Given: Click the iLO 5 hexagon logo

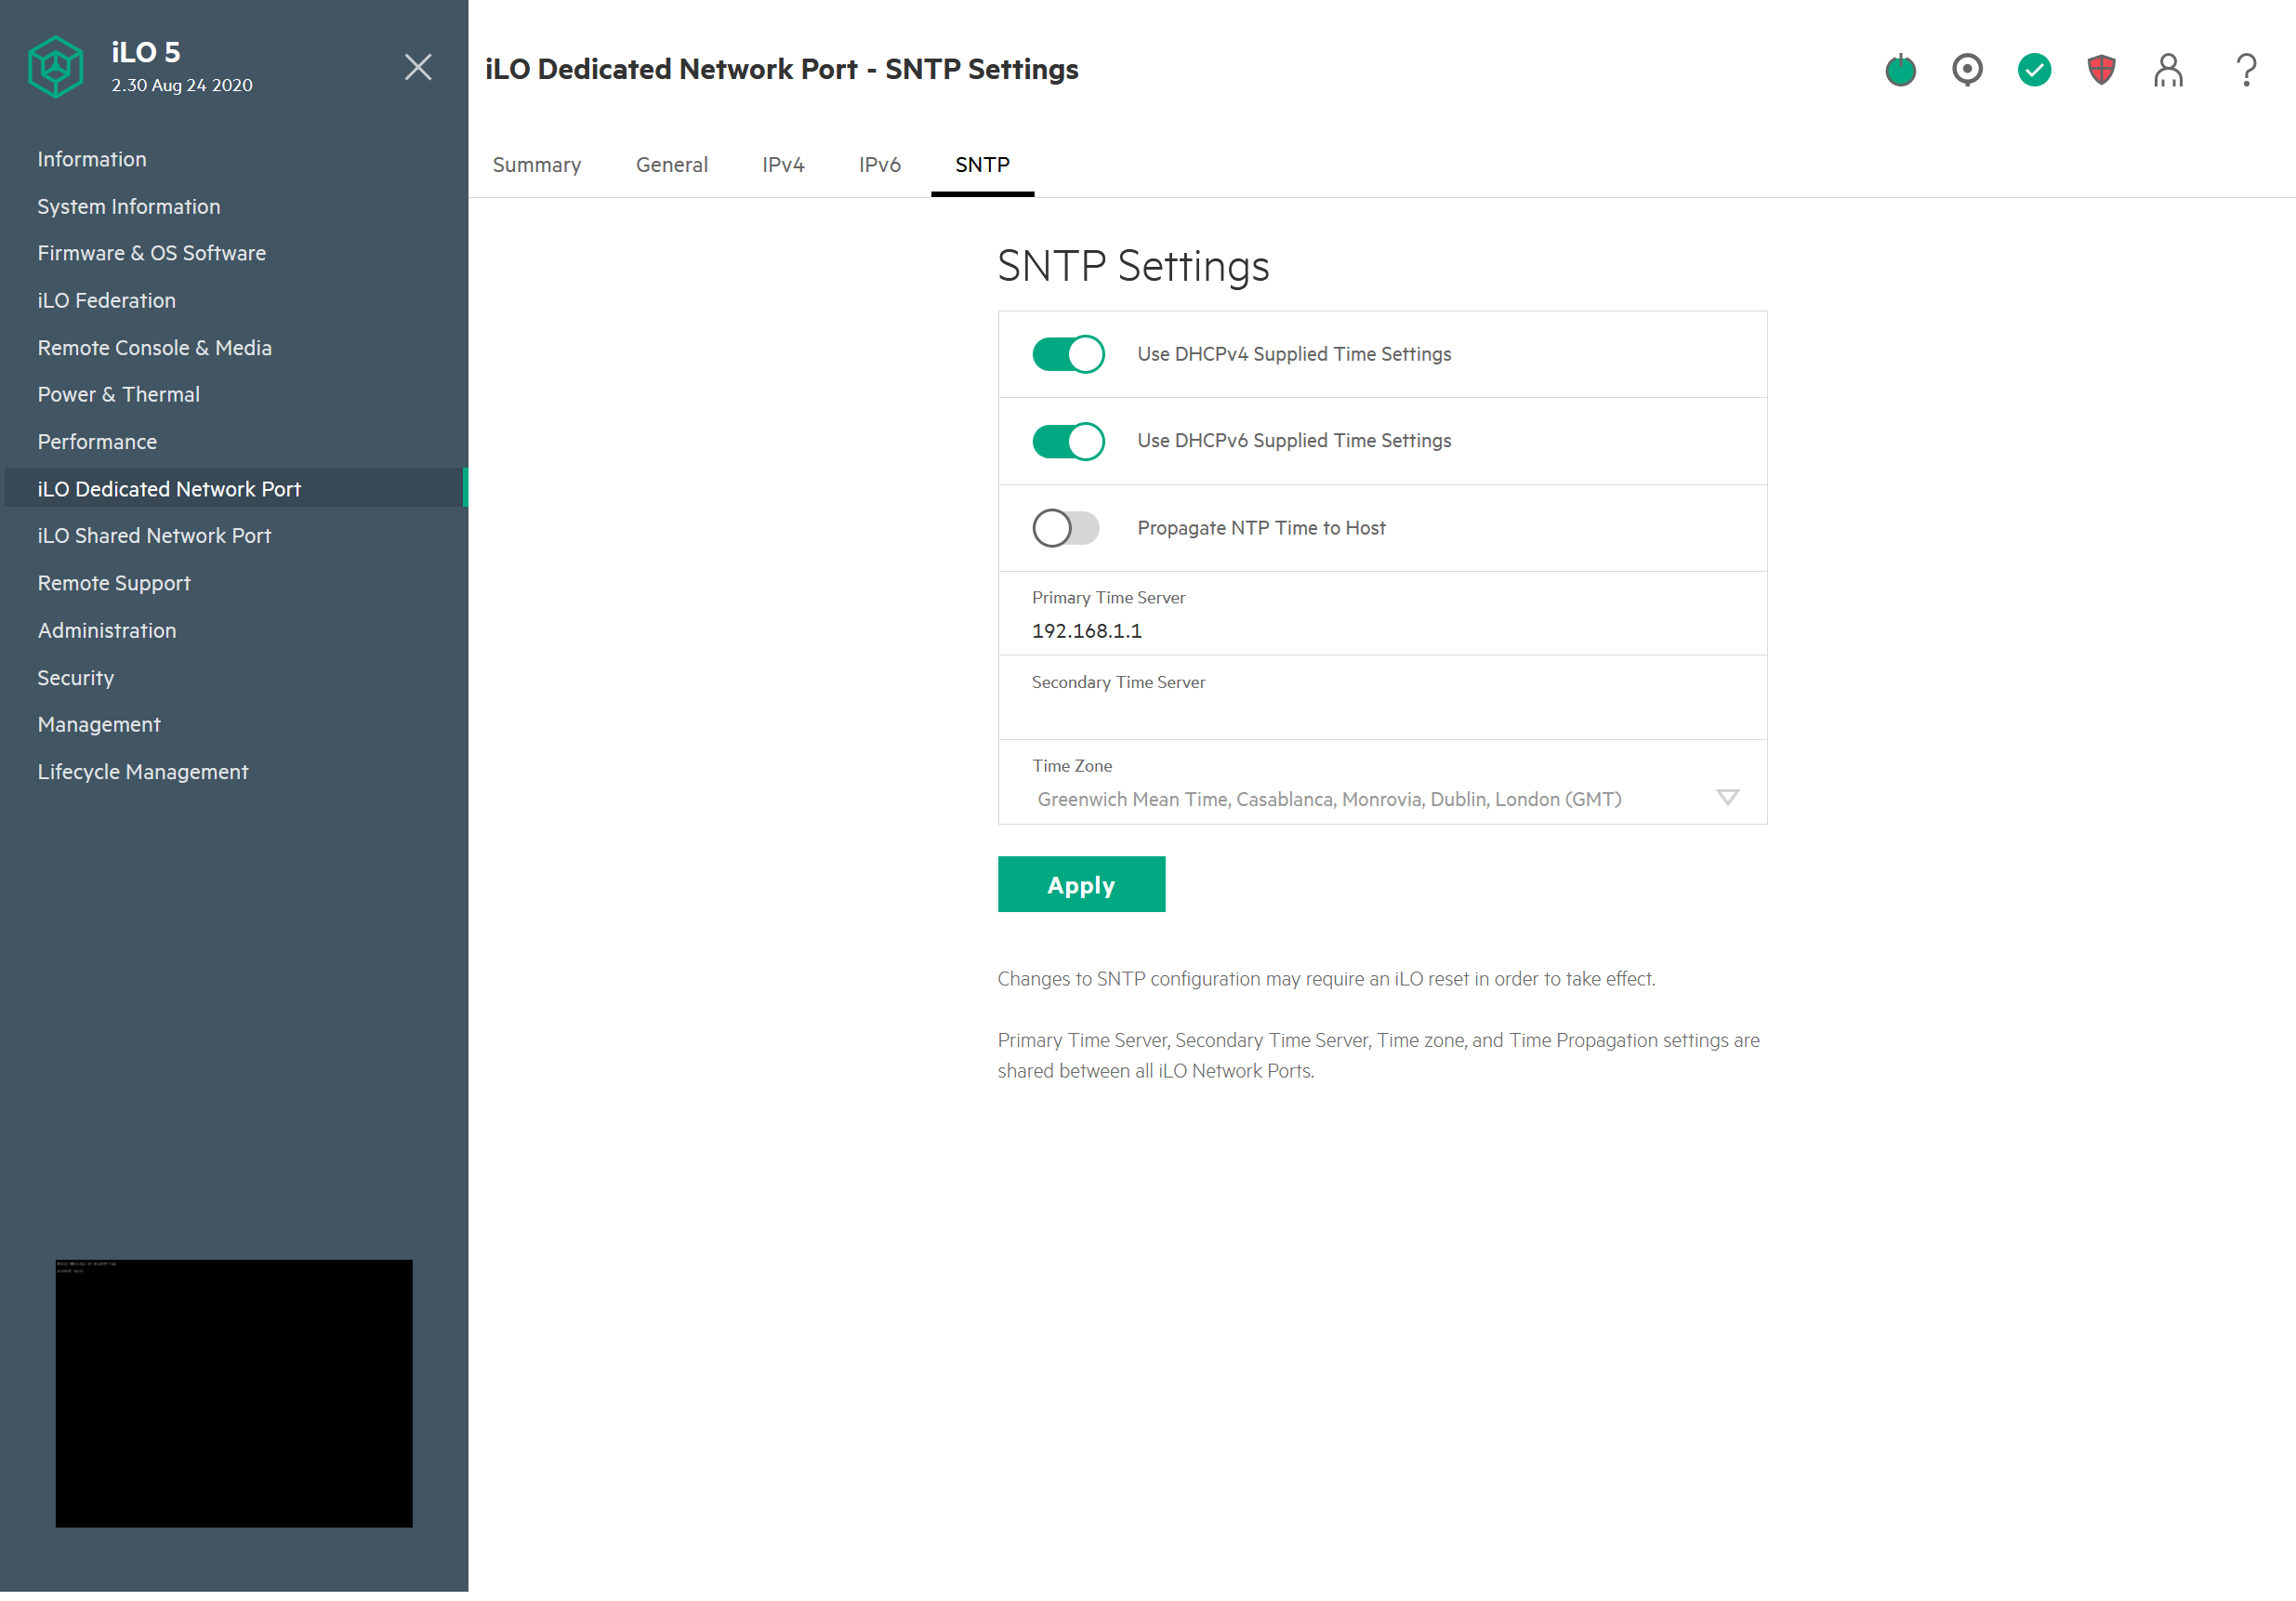Looking at the screenshot, I should coord(55,67).
